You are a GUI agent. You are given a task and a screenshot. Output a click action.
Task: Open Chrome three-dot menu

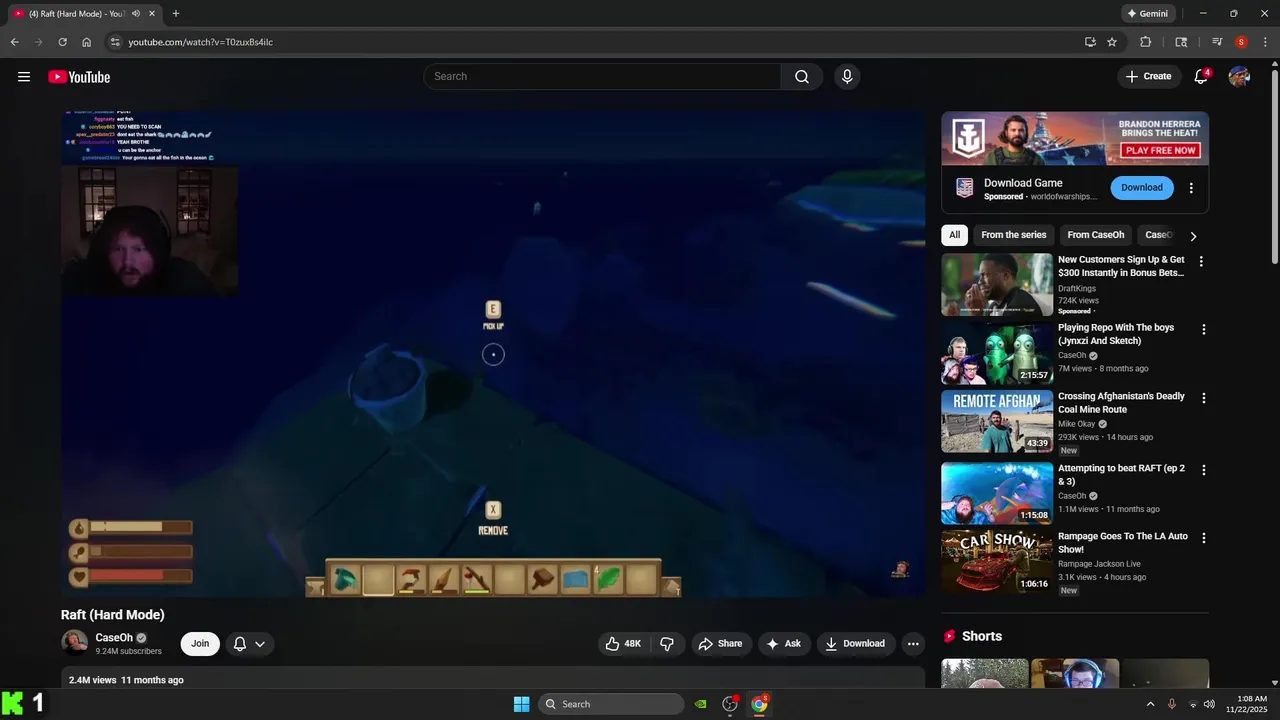click(x=1265, y=42)
